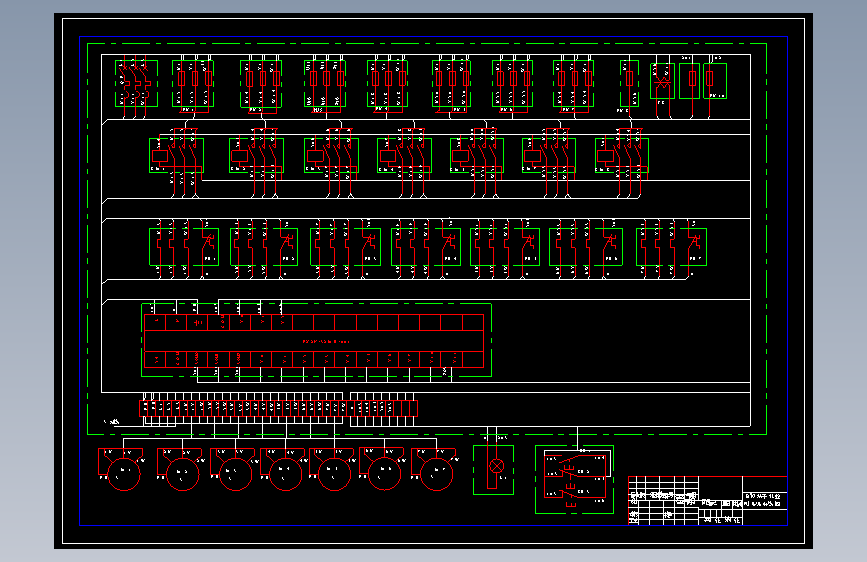Click the last contactor block in second row
Screen dimensions: 867x562
(x=621, y=155)
